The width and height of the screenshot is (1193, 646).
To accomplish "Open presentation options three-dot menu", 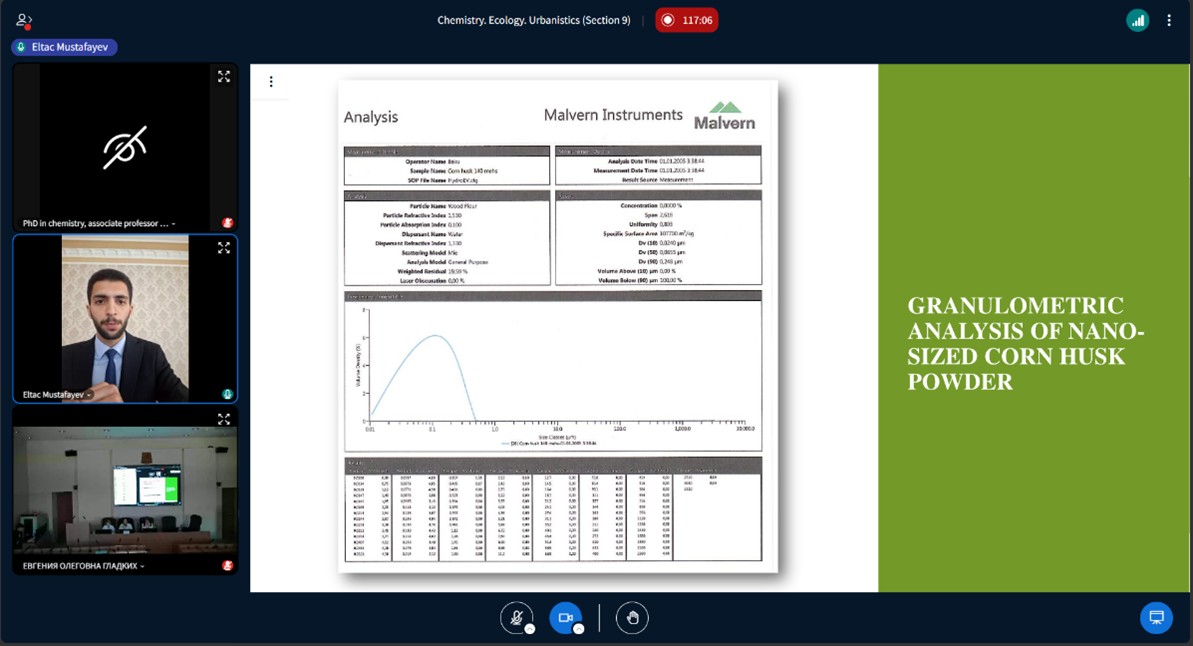I will click(270, 82).
